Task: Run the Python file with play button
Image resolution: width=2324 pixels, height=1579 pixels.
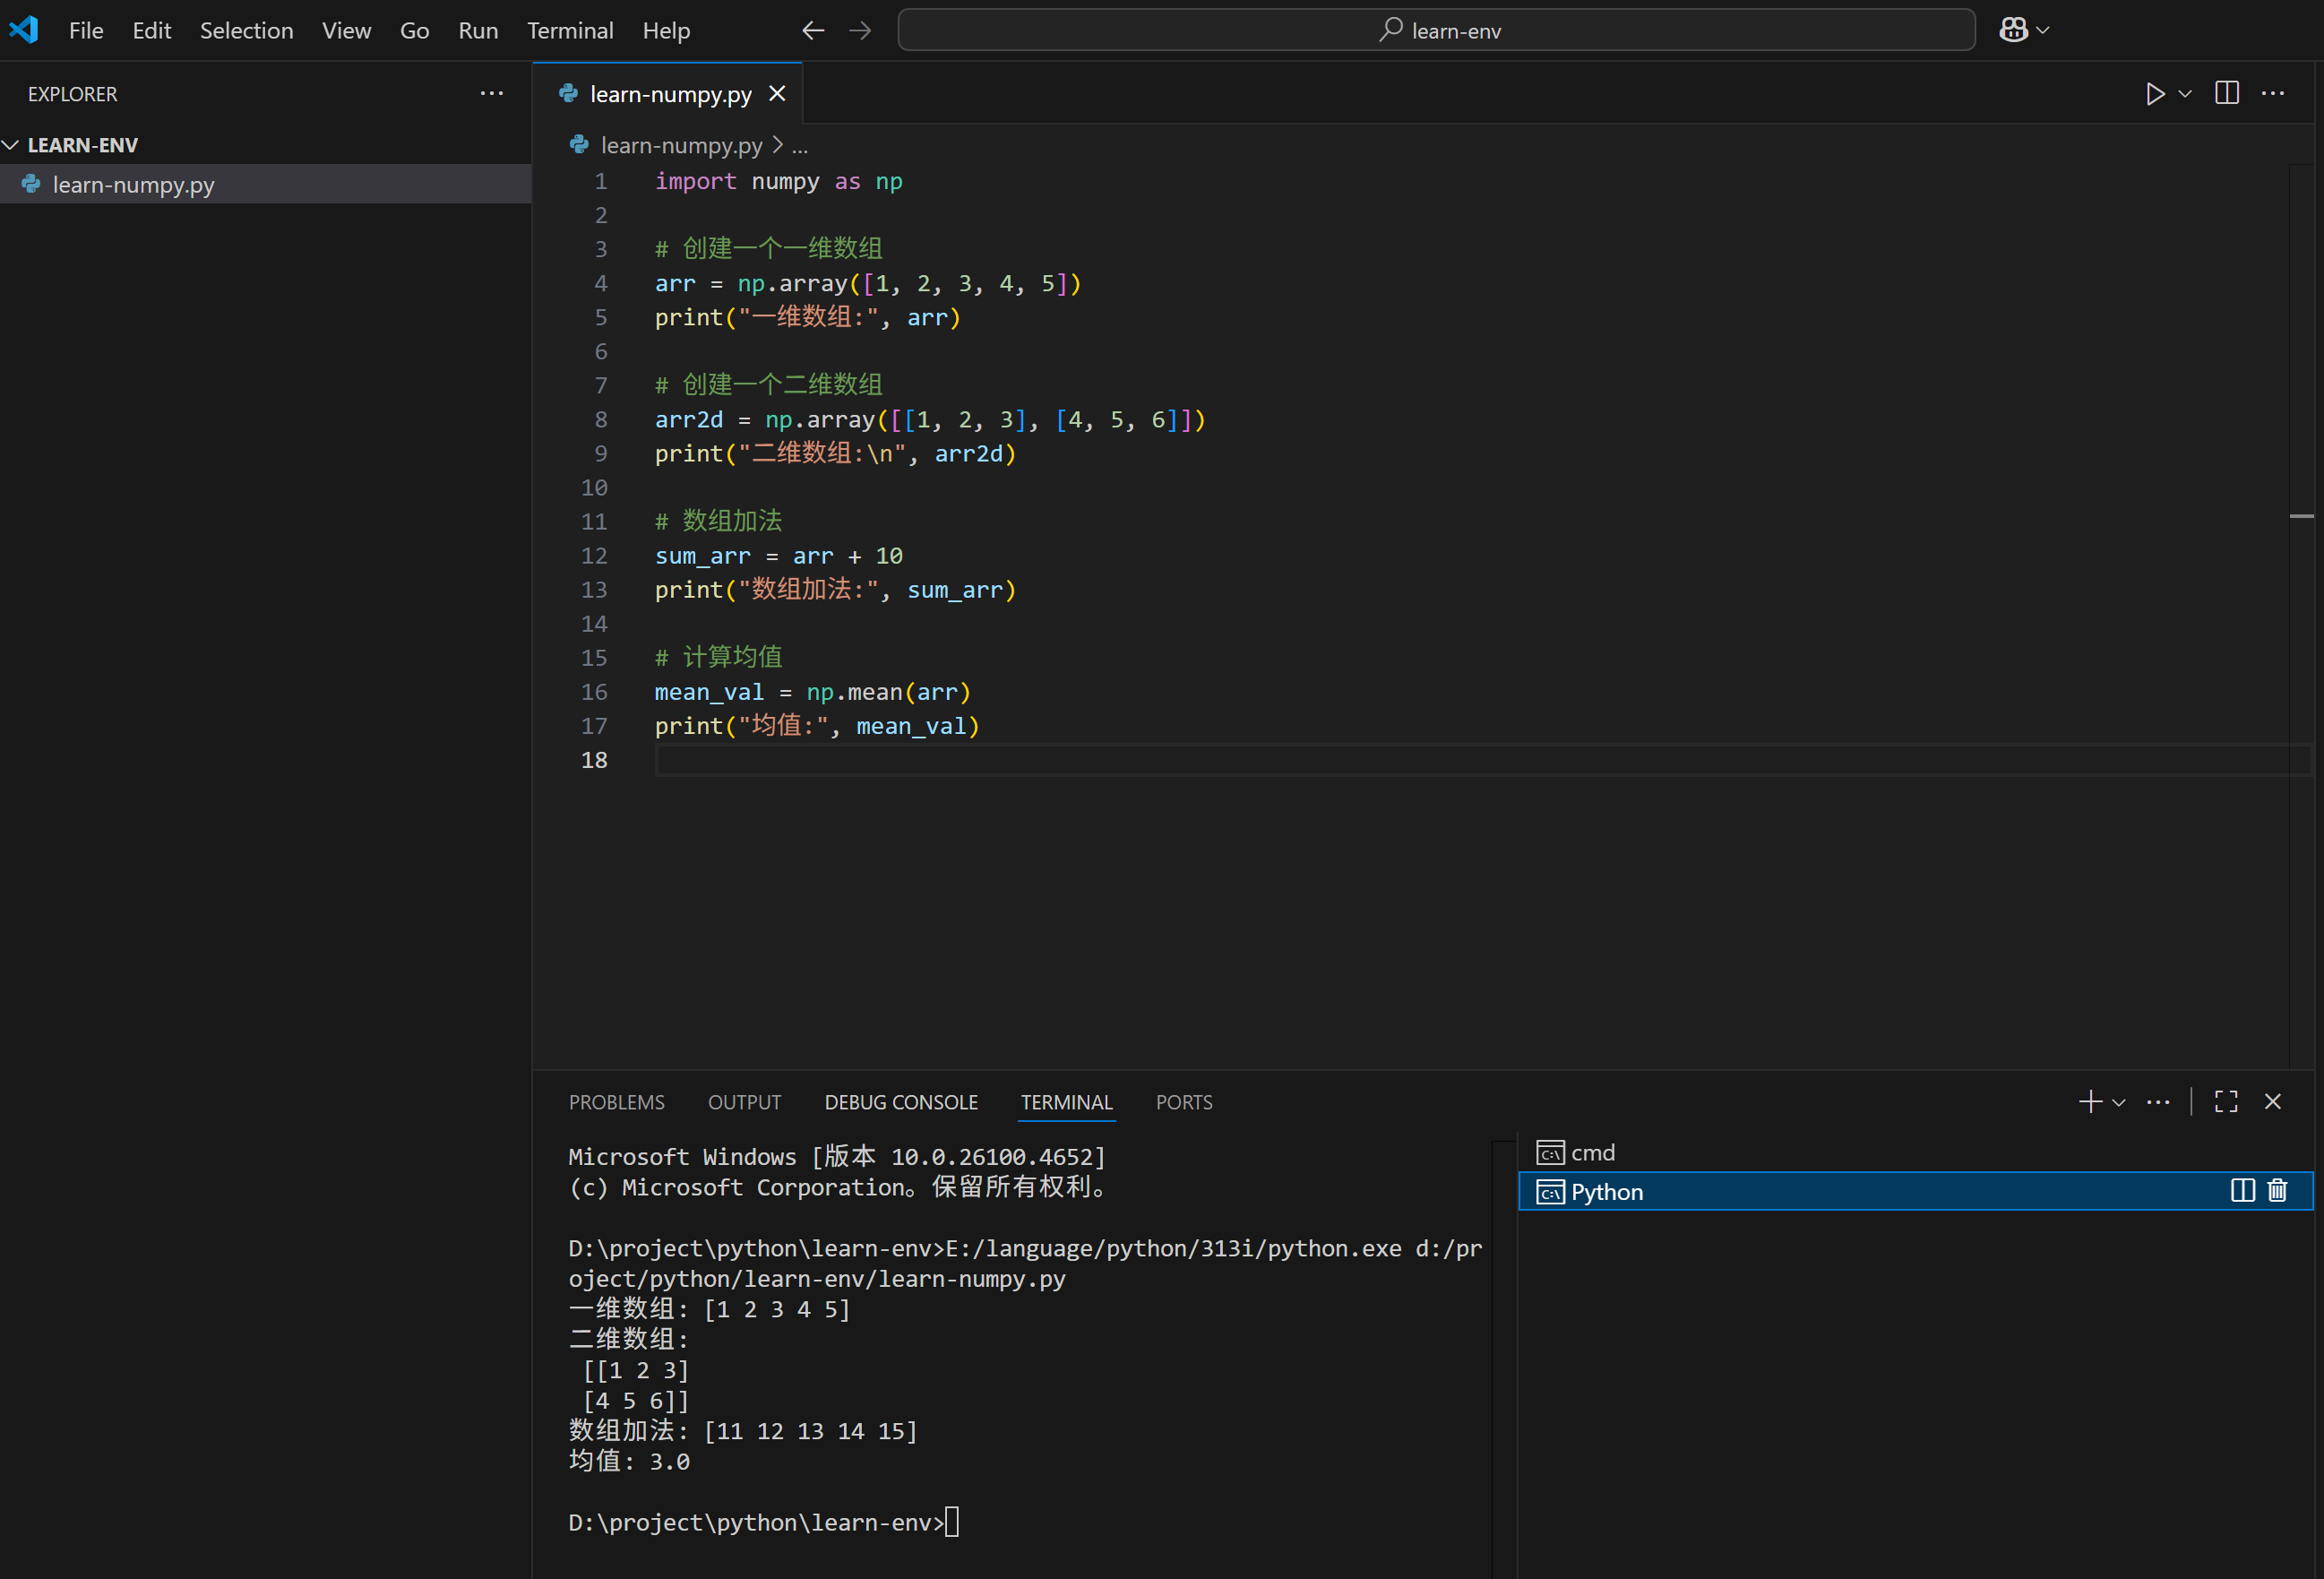Action: pyautogui.click(x=2155, y=93)
